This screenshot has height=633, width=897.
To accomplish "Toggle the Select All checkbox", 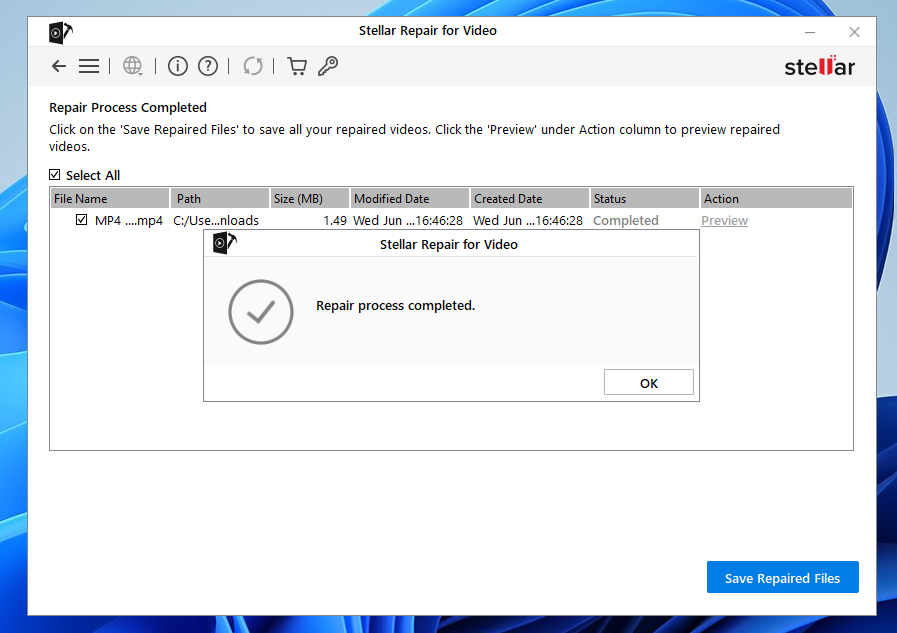I will click(x=54, y=175).
